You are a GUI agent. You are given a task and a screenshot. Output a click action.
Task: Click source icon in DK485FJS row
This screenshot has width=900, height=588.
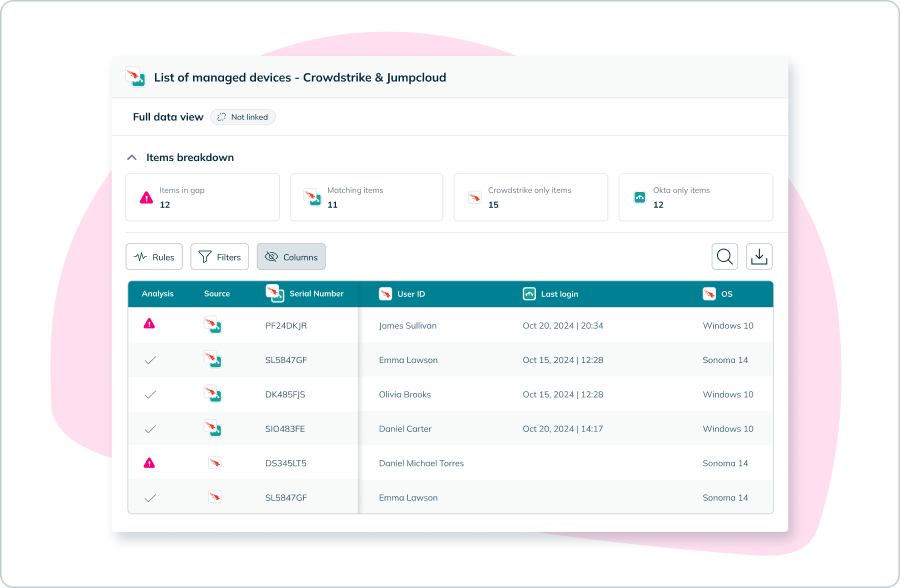point(212,394)
